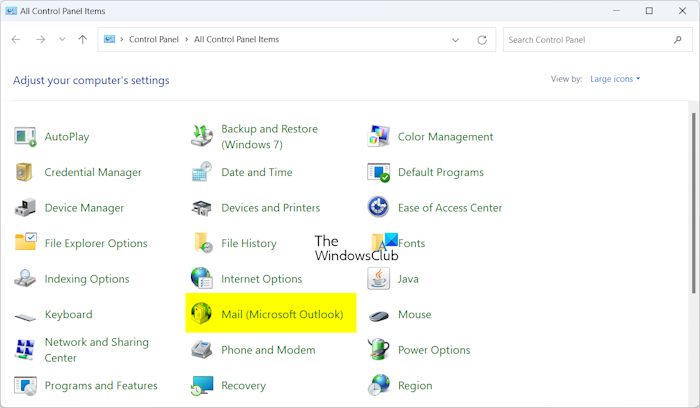This screenshot has width=700, height=408.
Task: Open the Backup and Restore icon
Action: pyautogui.click(x=202, y=137)
